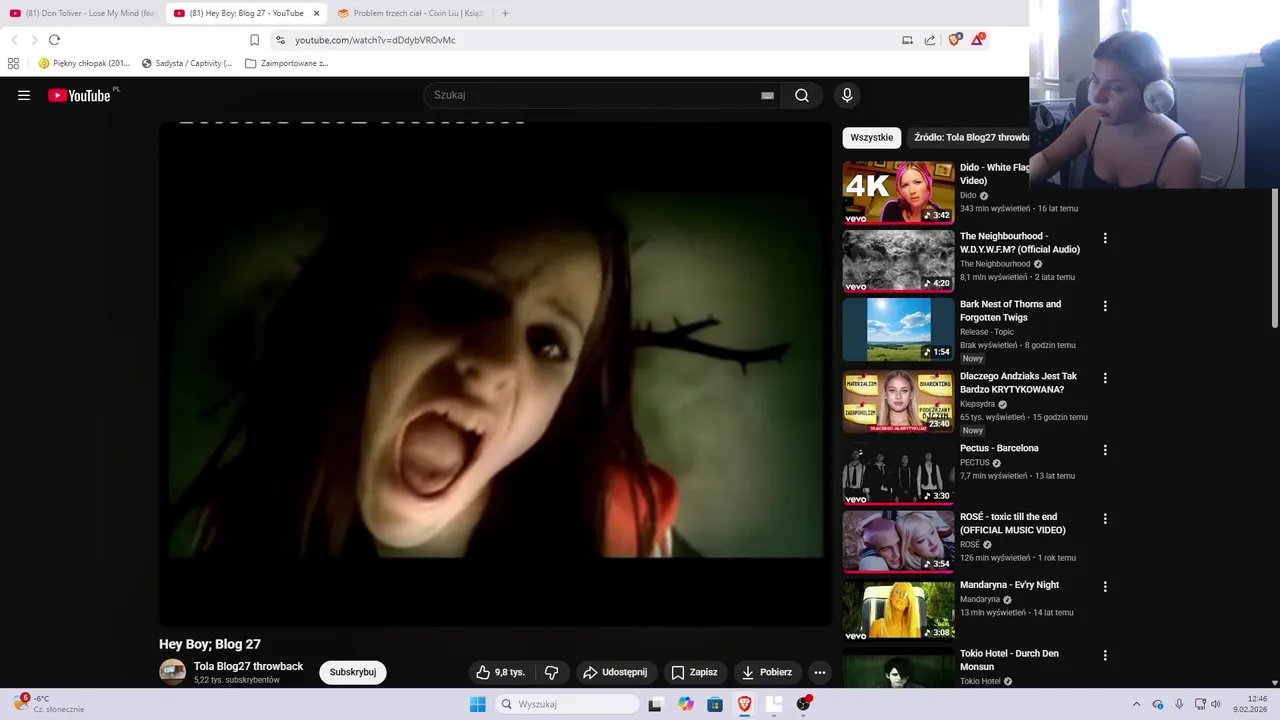
Task: Download the video via Pobierz
Action: point(766,672)
